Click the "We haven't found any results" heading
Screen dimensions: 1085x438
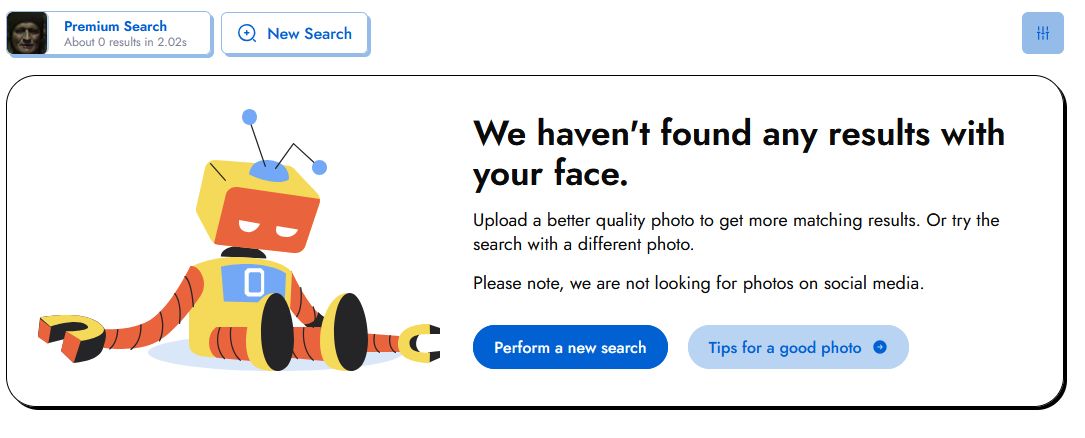click(x=738, y=153)
